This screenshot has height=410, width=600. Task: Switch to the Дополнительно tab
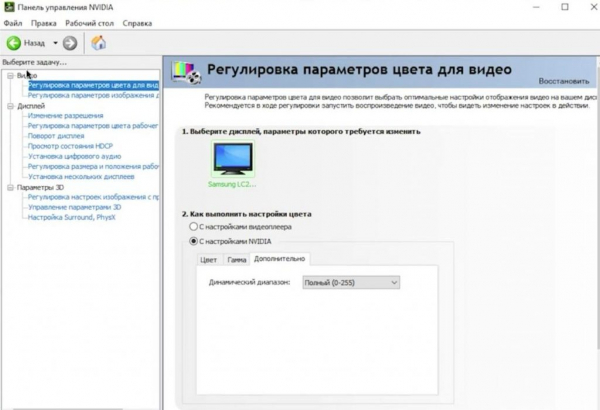tap(280, 259)
